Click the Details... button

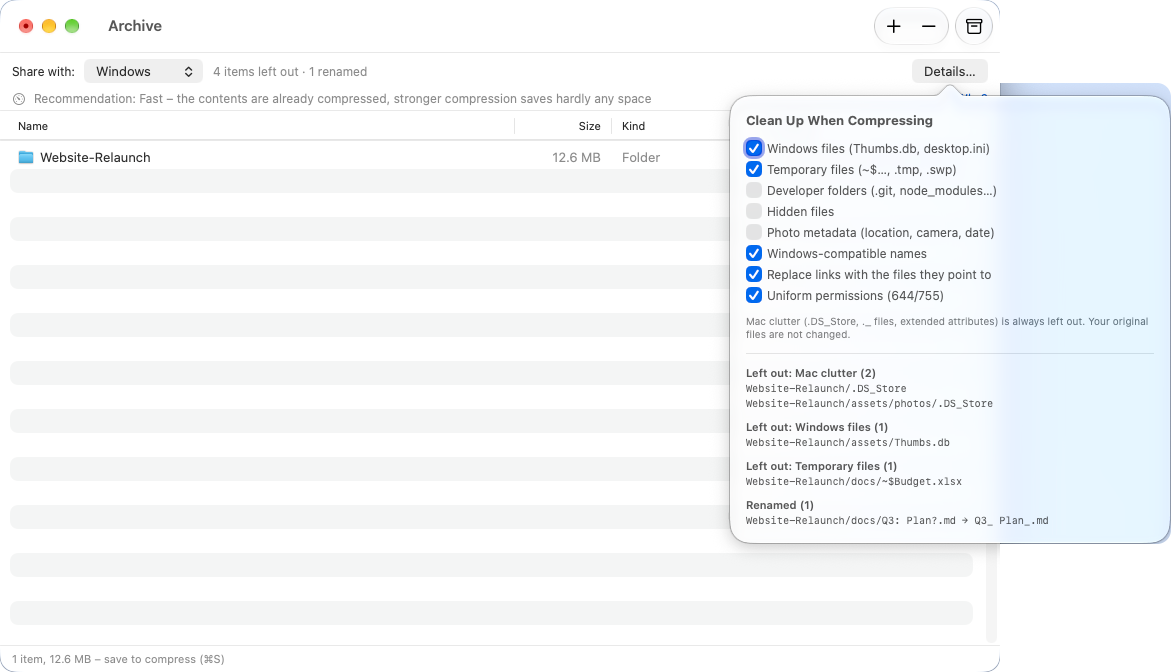pos(949,72)
